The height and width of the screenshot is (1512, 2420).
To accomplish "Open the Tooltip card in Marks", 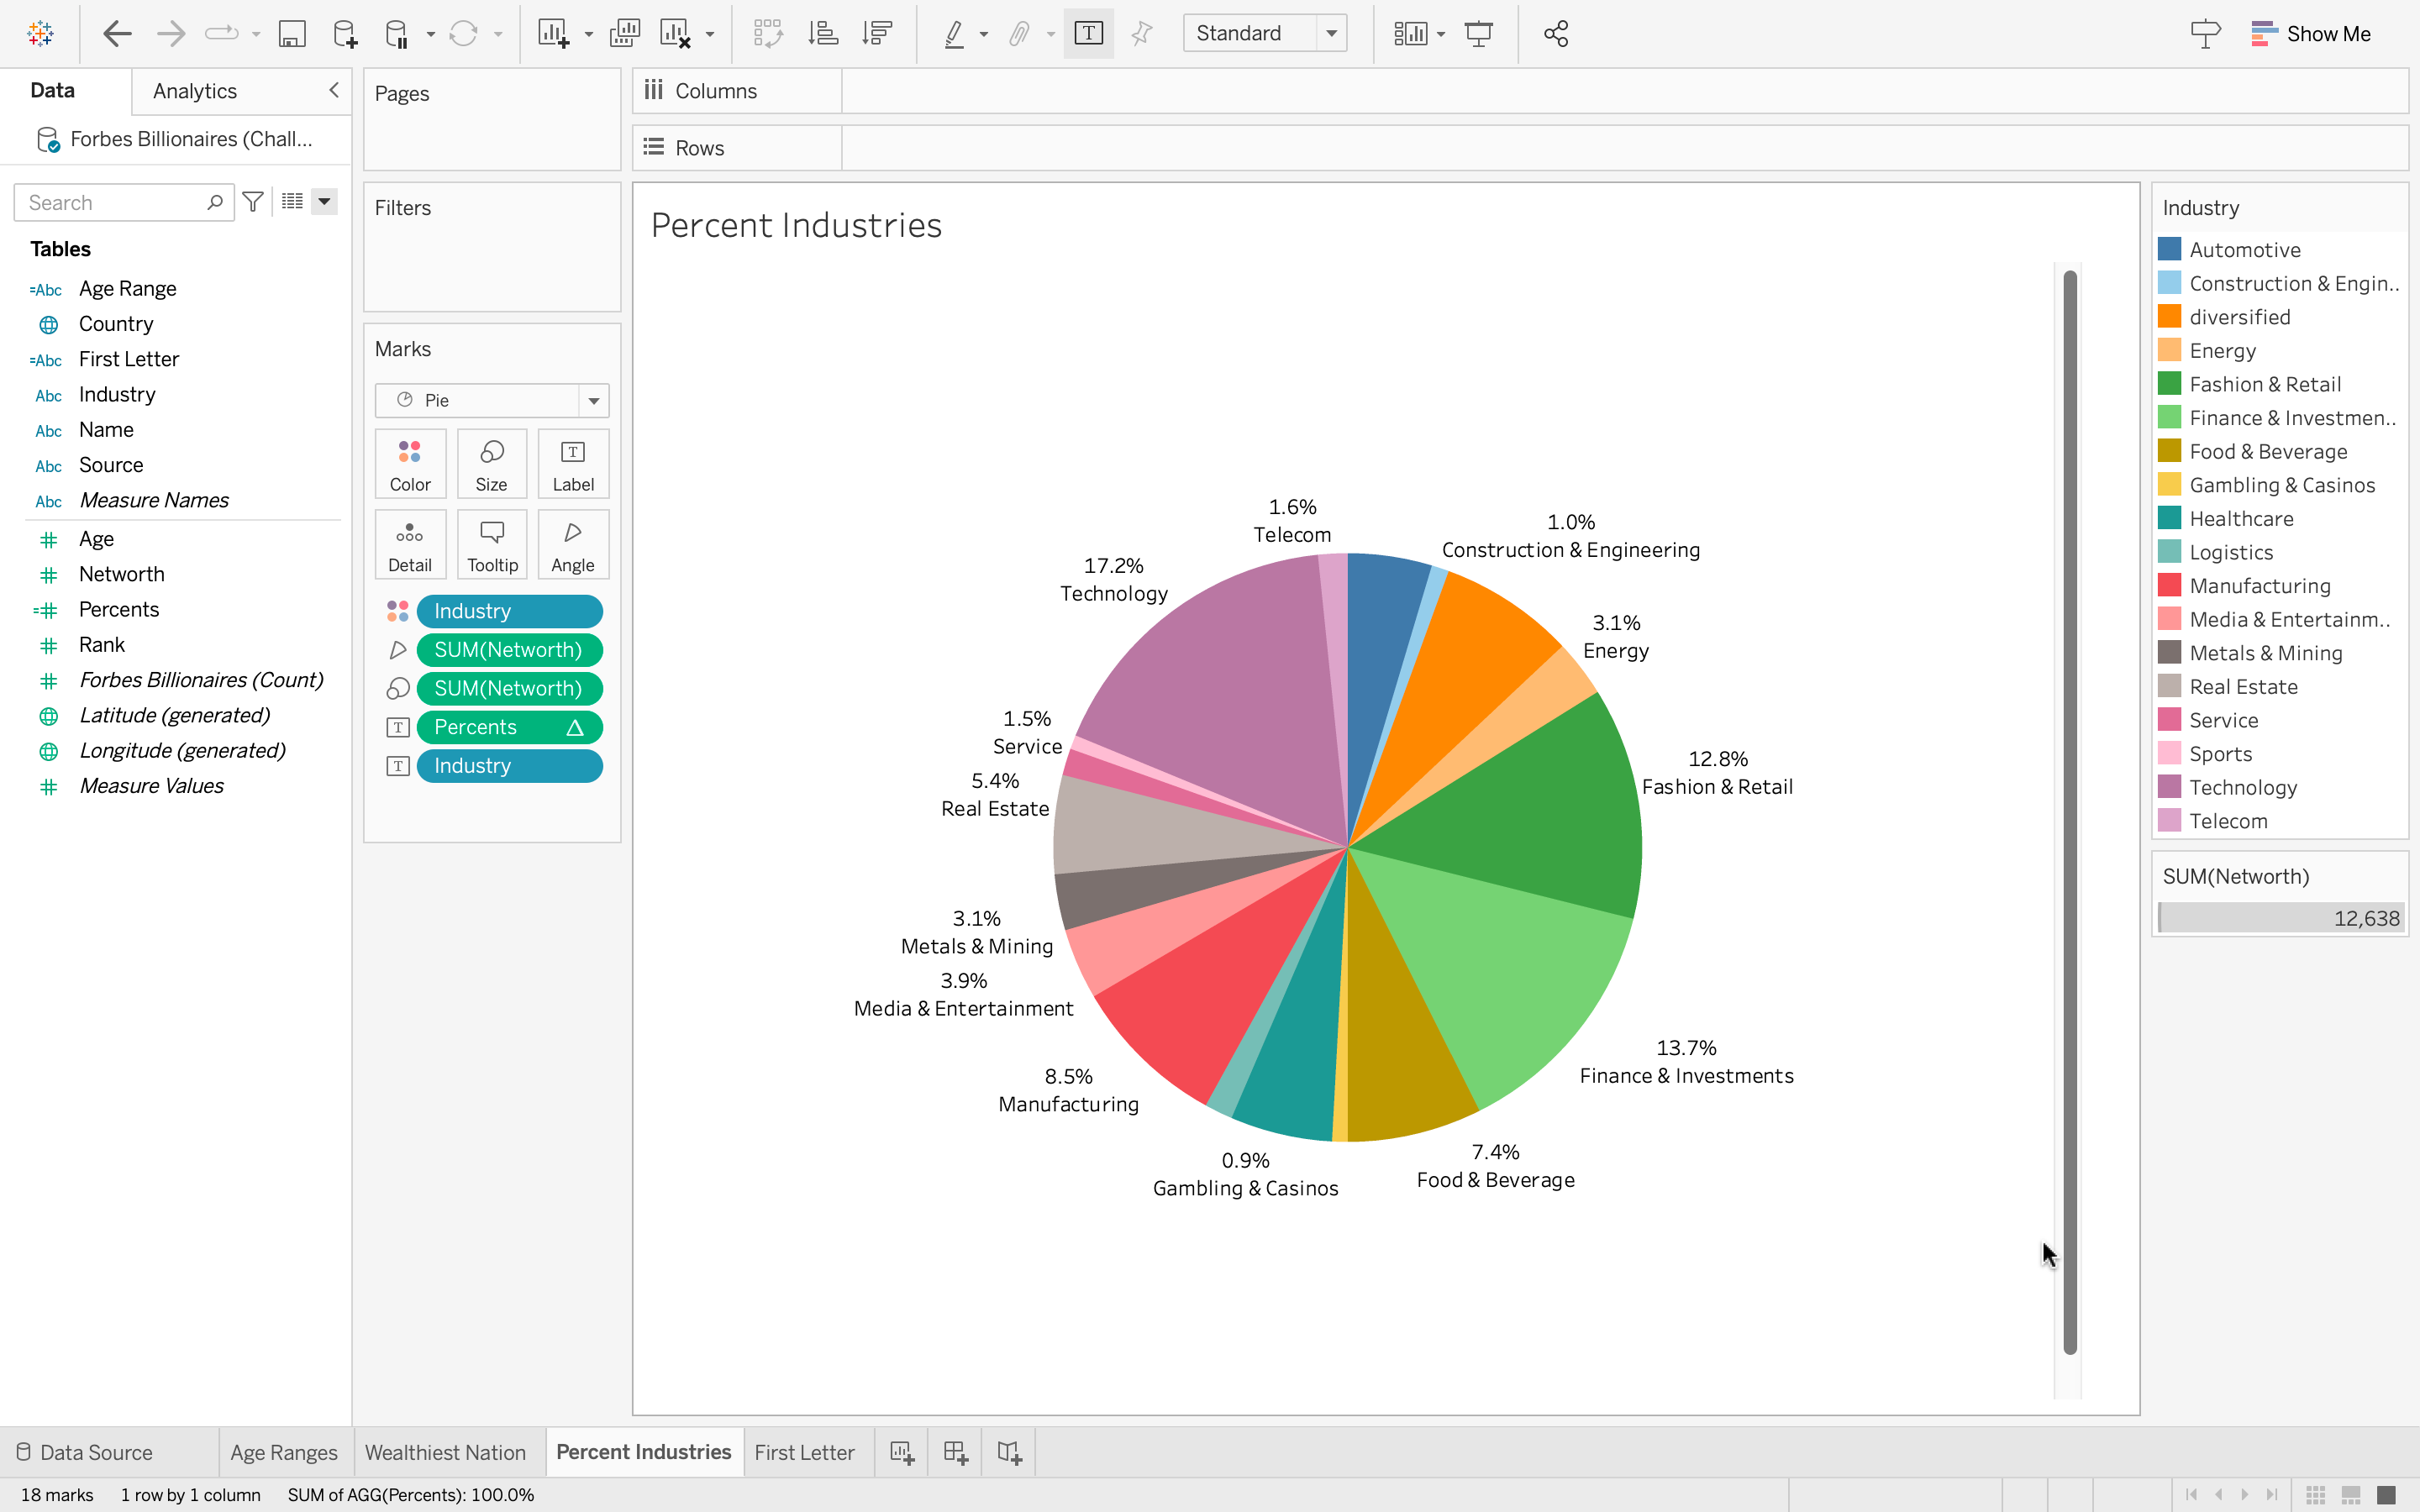I will 492,545.
